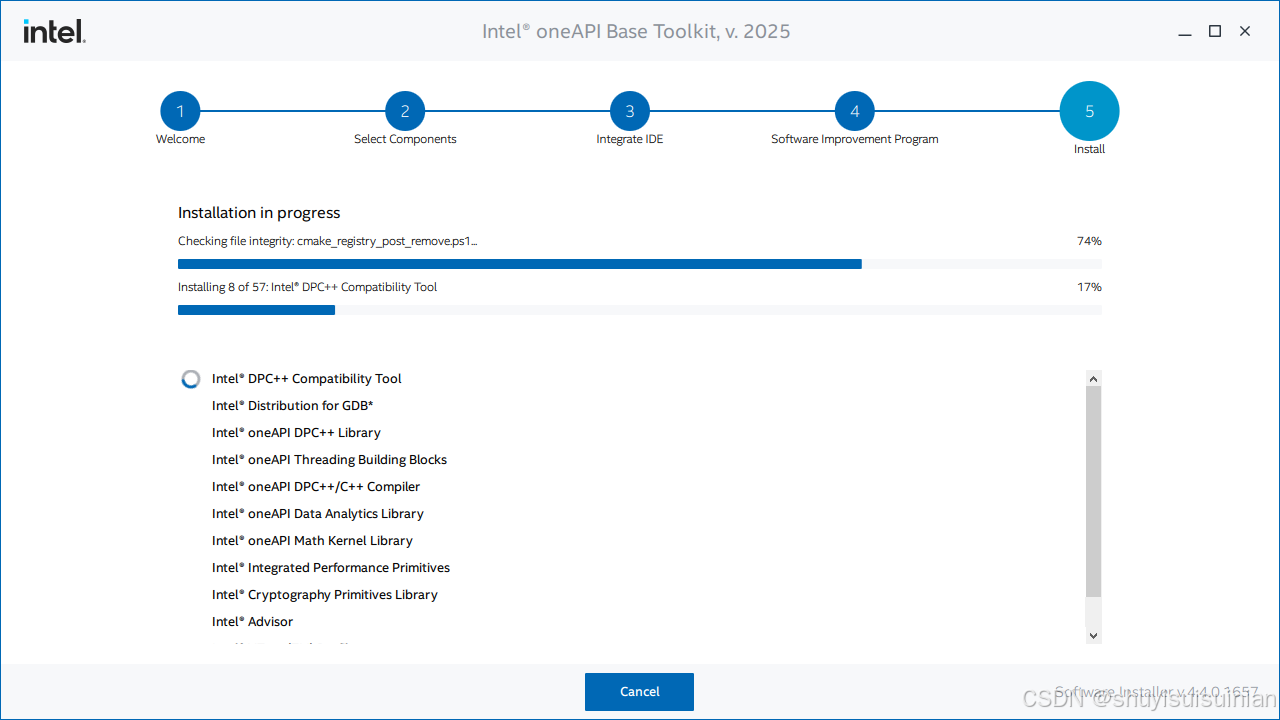Select step 1 Welcome circle
1280x720 pixels.
(180, 111)
